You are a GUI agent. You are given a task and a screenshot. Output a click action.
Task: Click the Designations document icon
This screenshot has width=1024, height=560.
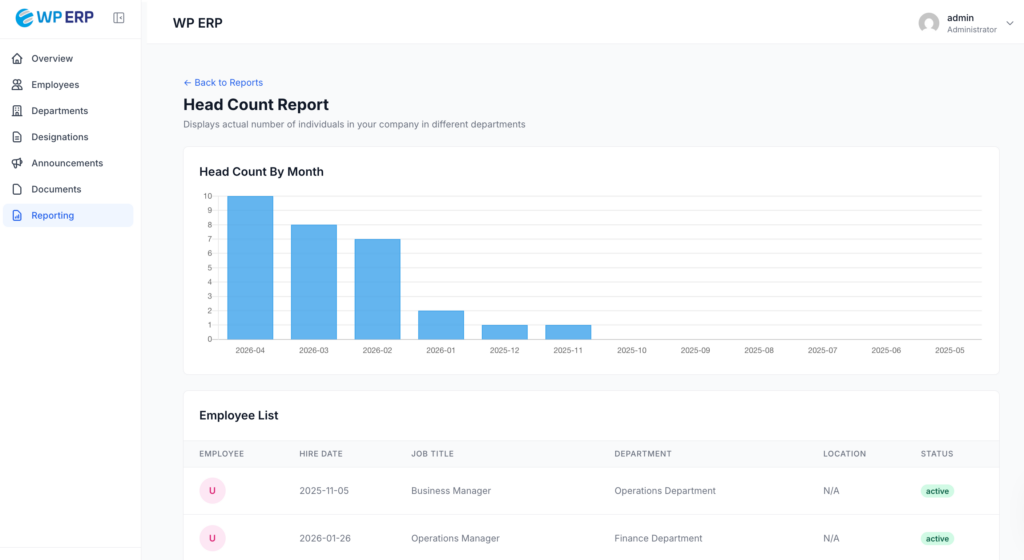17,137
